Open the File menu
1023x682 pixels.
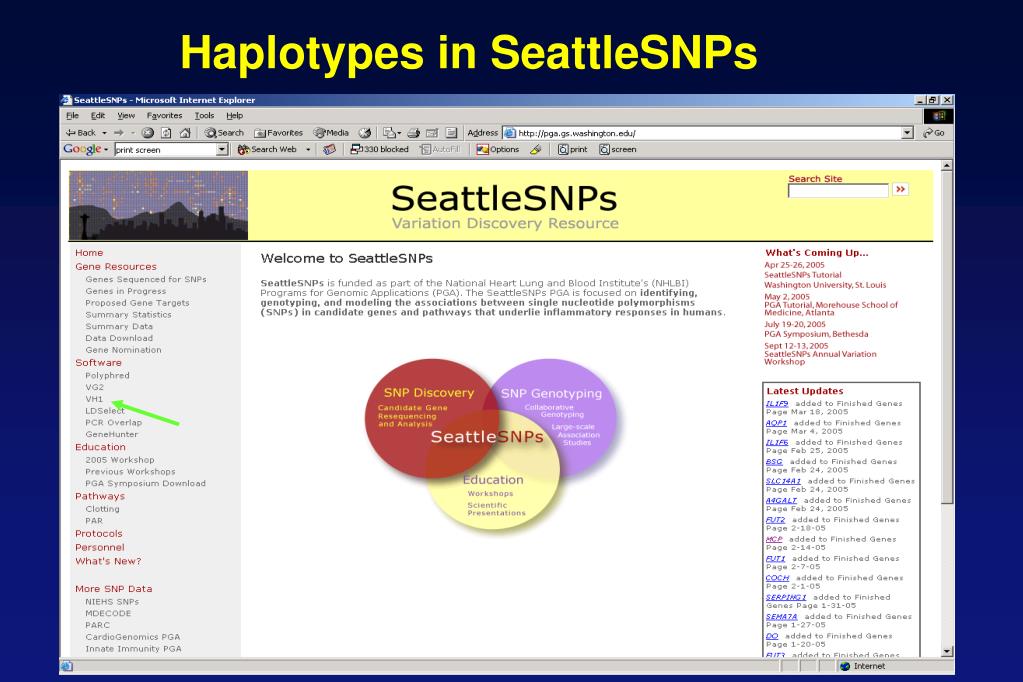72,116
